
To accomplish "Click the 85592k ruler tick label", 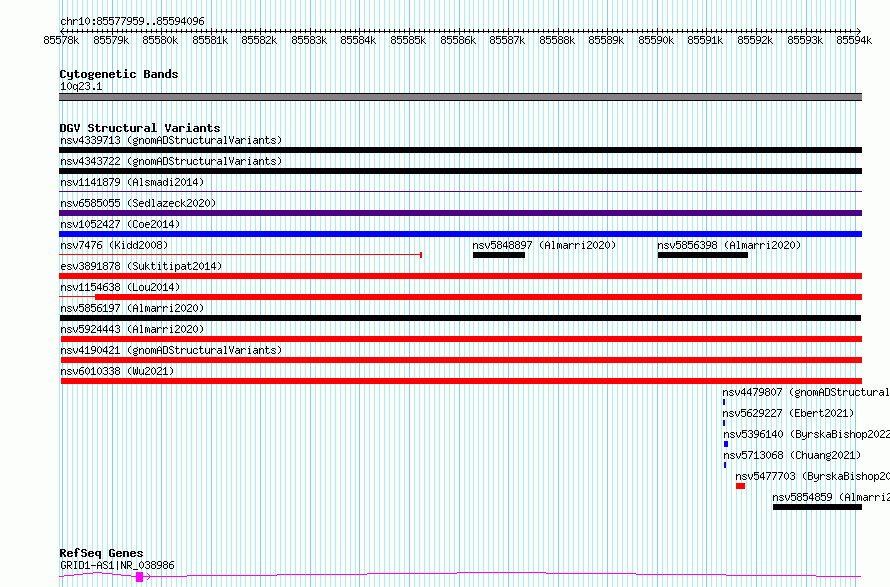I will coord(755,40).
